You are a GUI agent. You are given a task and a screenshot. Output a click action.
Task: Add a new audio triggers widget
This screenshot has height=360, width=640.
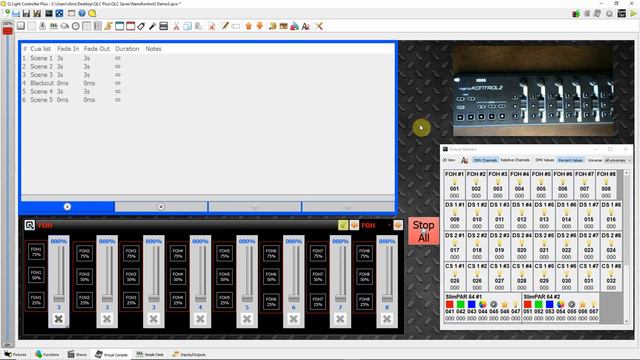pyautogui.click(x=152, y=26)
